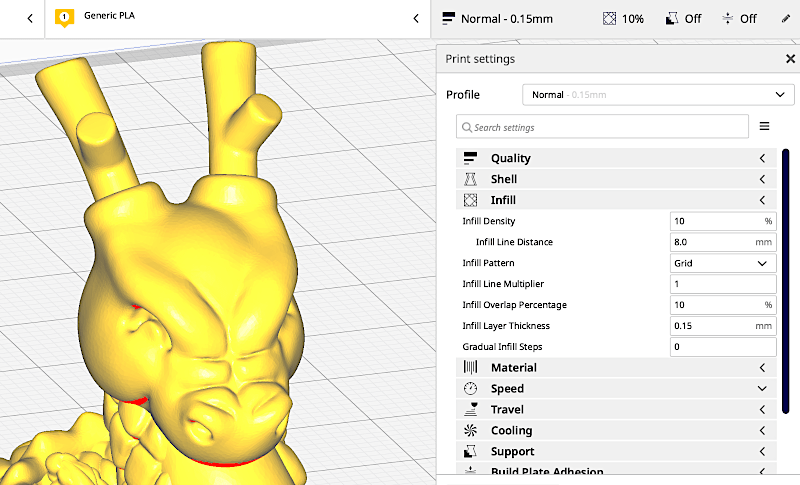The image size is (800, 485).
Task: Click the support Off indicator icon in header
Action: pos(672,19)
